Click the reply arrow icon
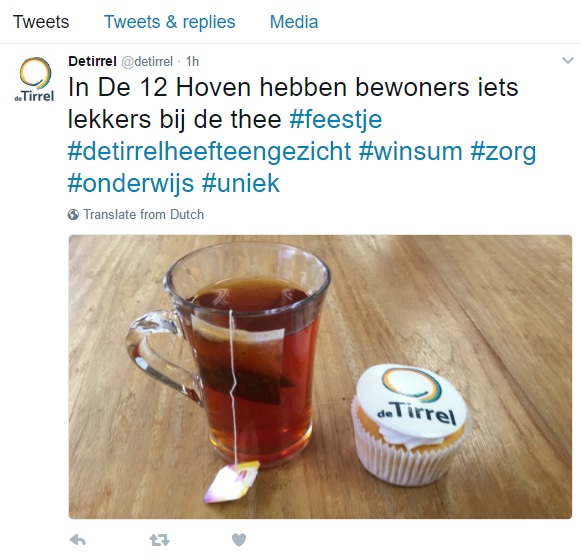Viewport: 581px width, 560px height. 78,540
